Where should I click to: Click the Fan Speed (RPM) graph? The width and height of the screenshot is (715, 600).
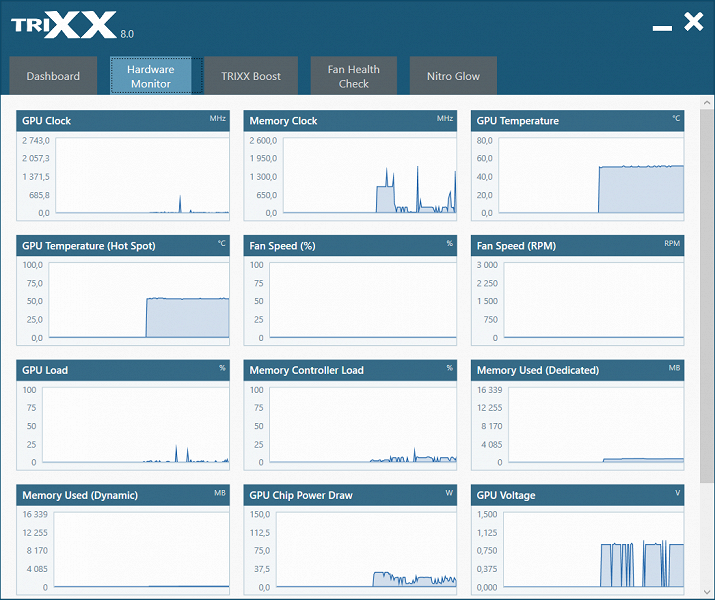point(577,290)
